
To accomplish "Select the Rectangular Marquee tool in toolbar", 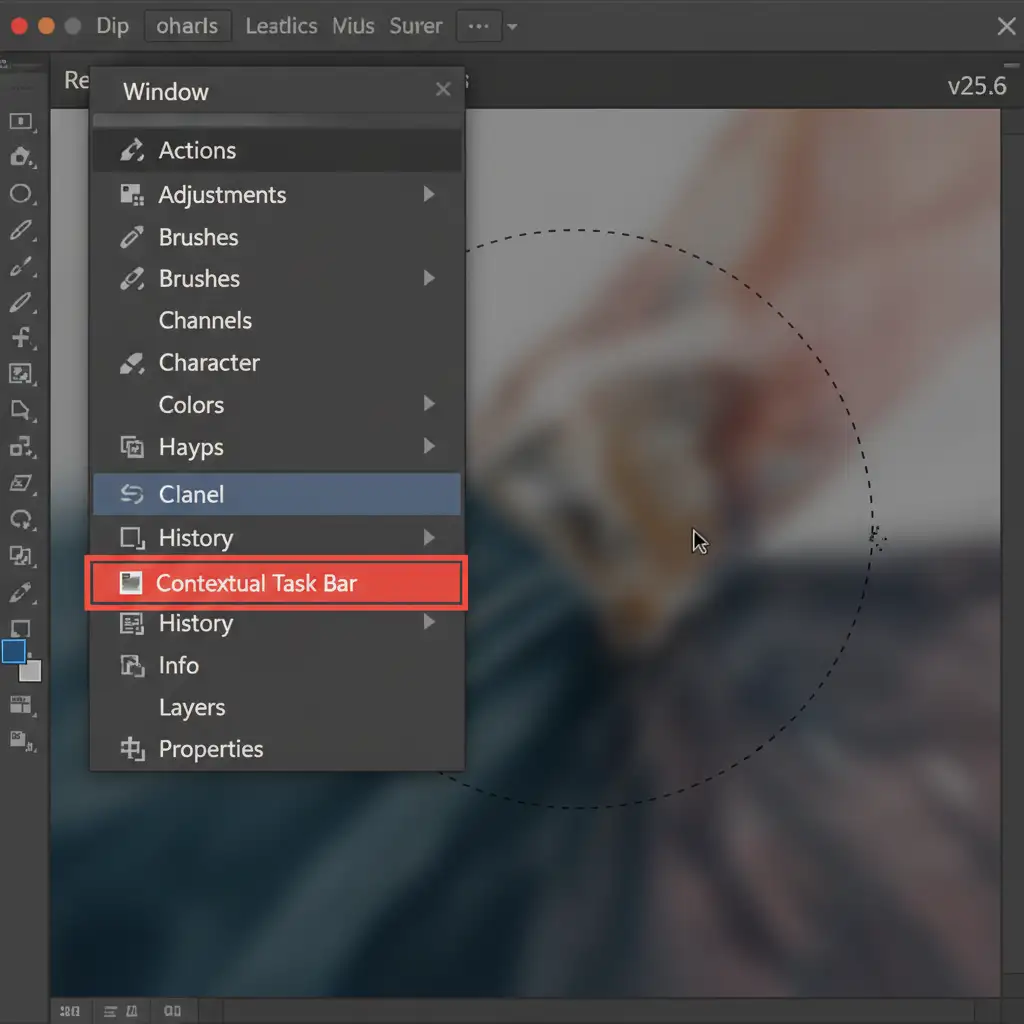I will pyautogui.click(x=21, y=121).
